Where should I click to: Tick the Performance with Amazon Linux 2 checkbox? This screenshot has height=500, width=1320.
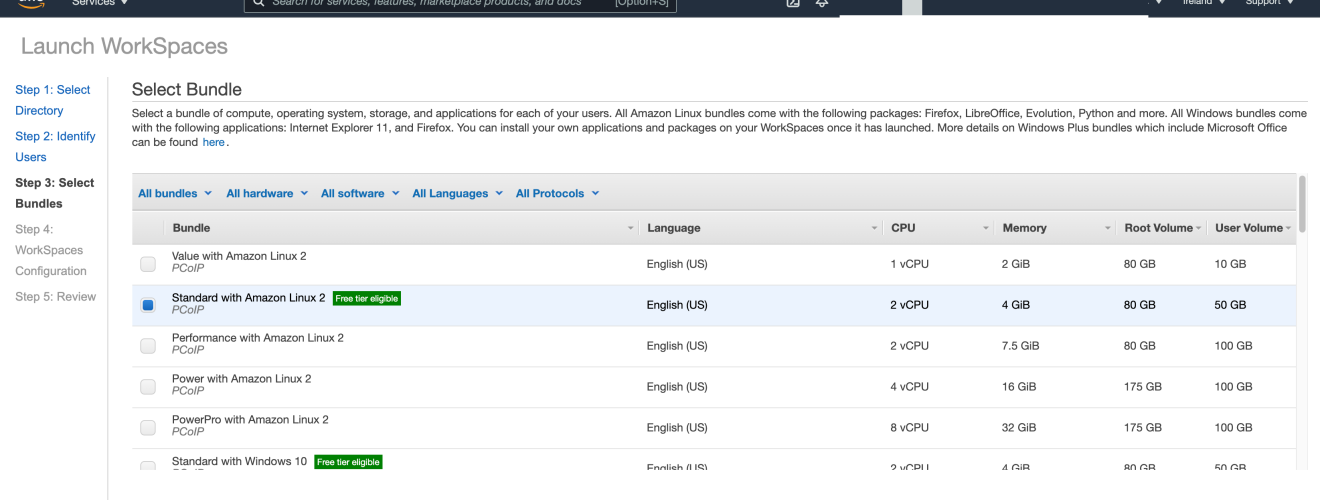pyautogui.click(x=148, y=346)
